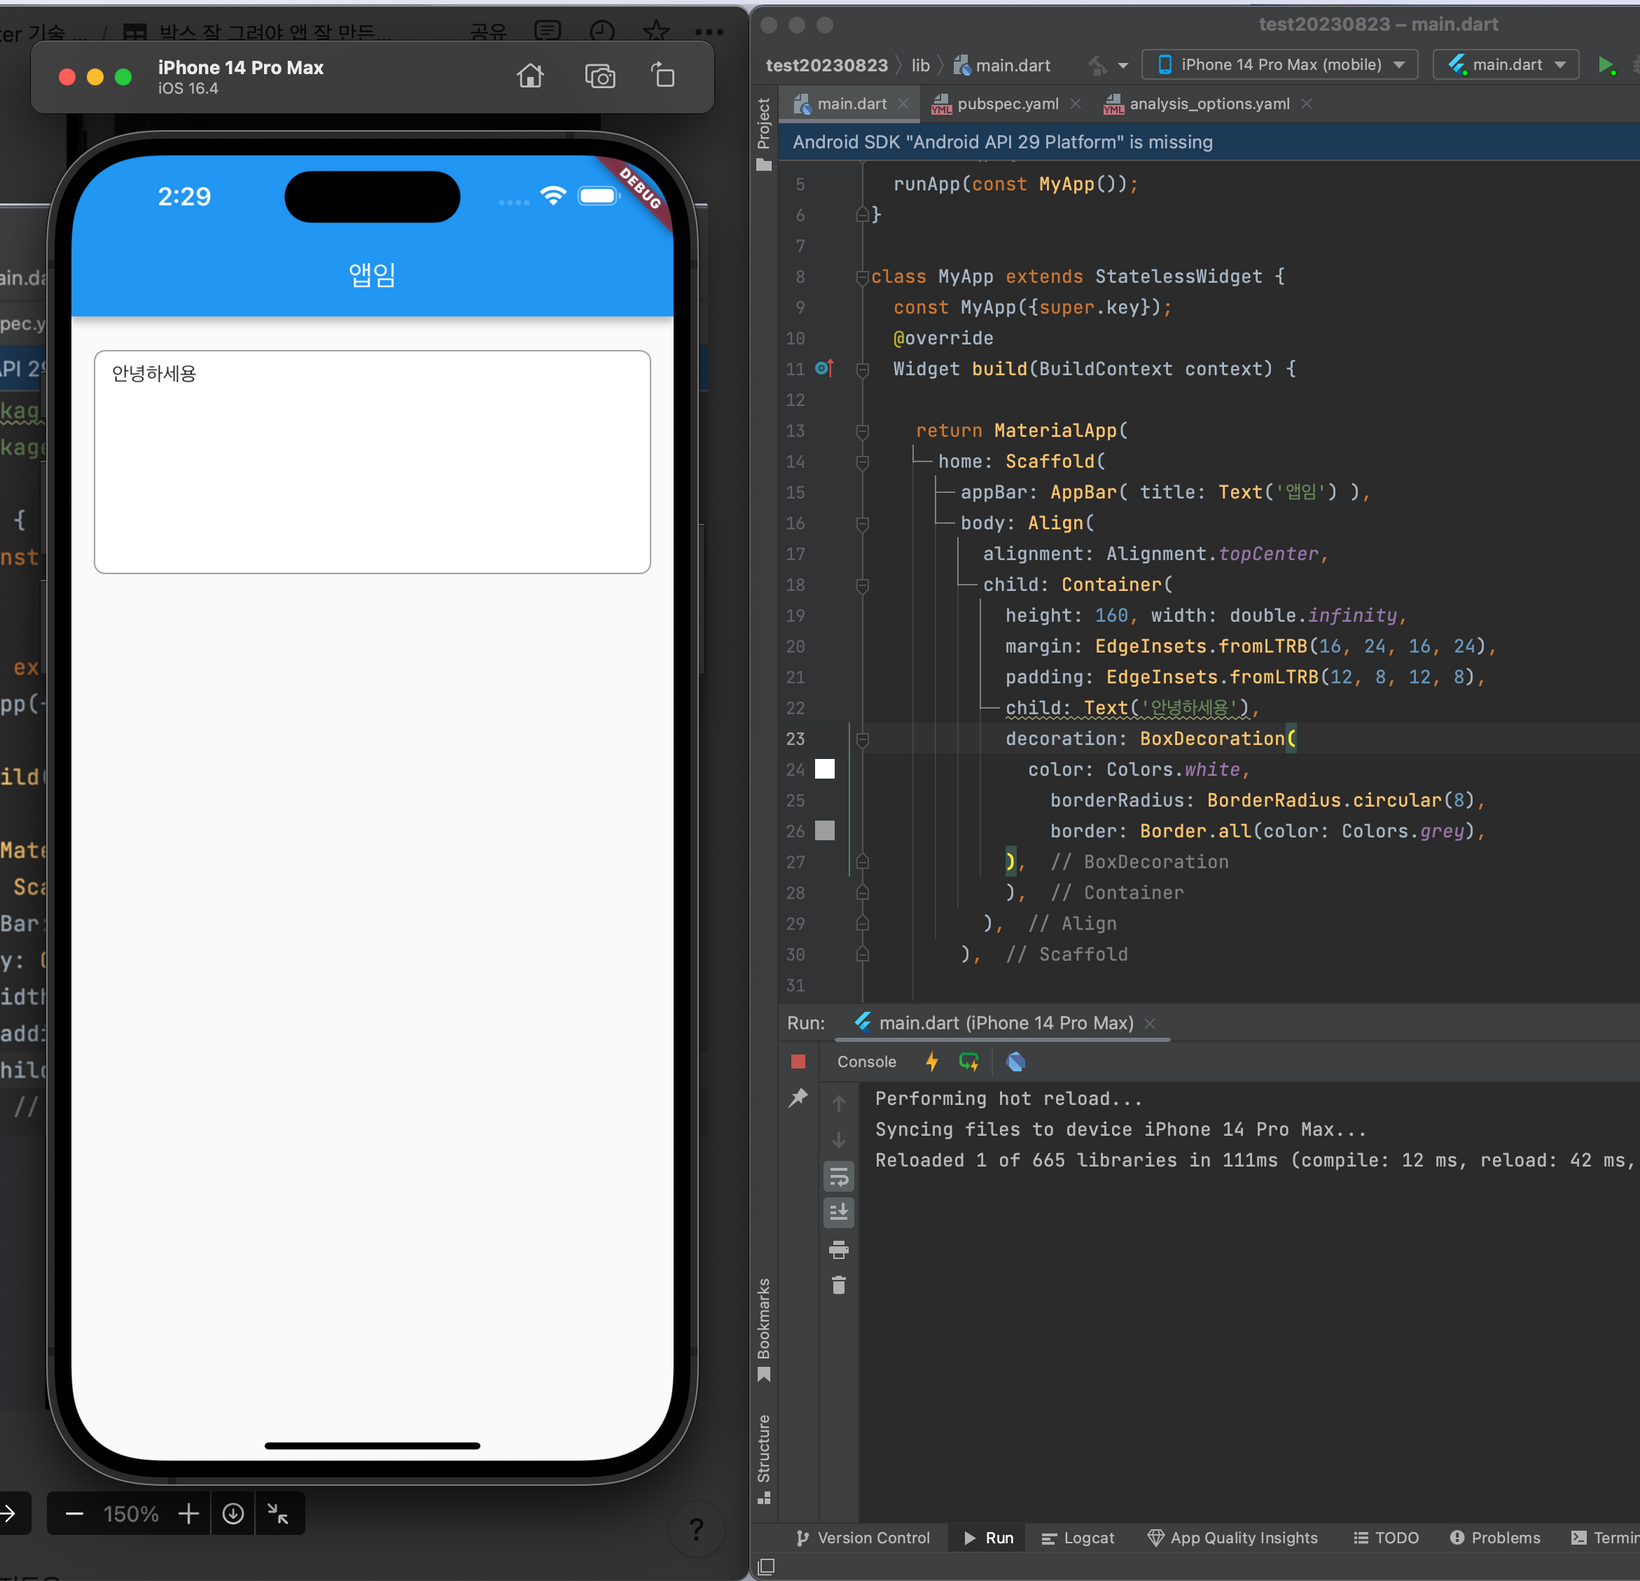Image resolution: width=1640 pixels, height=1581 pixels.
Task: Fold the Scaffold block on line 14
Action: click(x=862, y=462)
